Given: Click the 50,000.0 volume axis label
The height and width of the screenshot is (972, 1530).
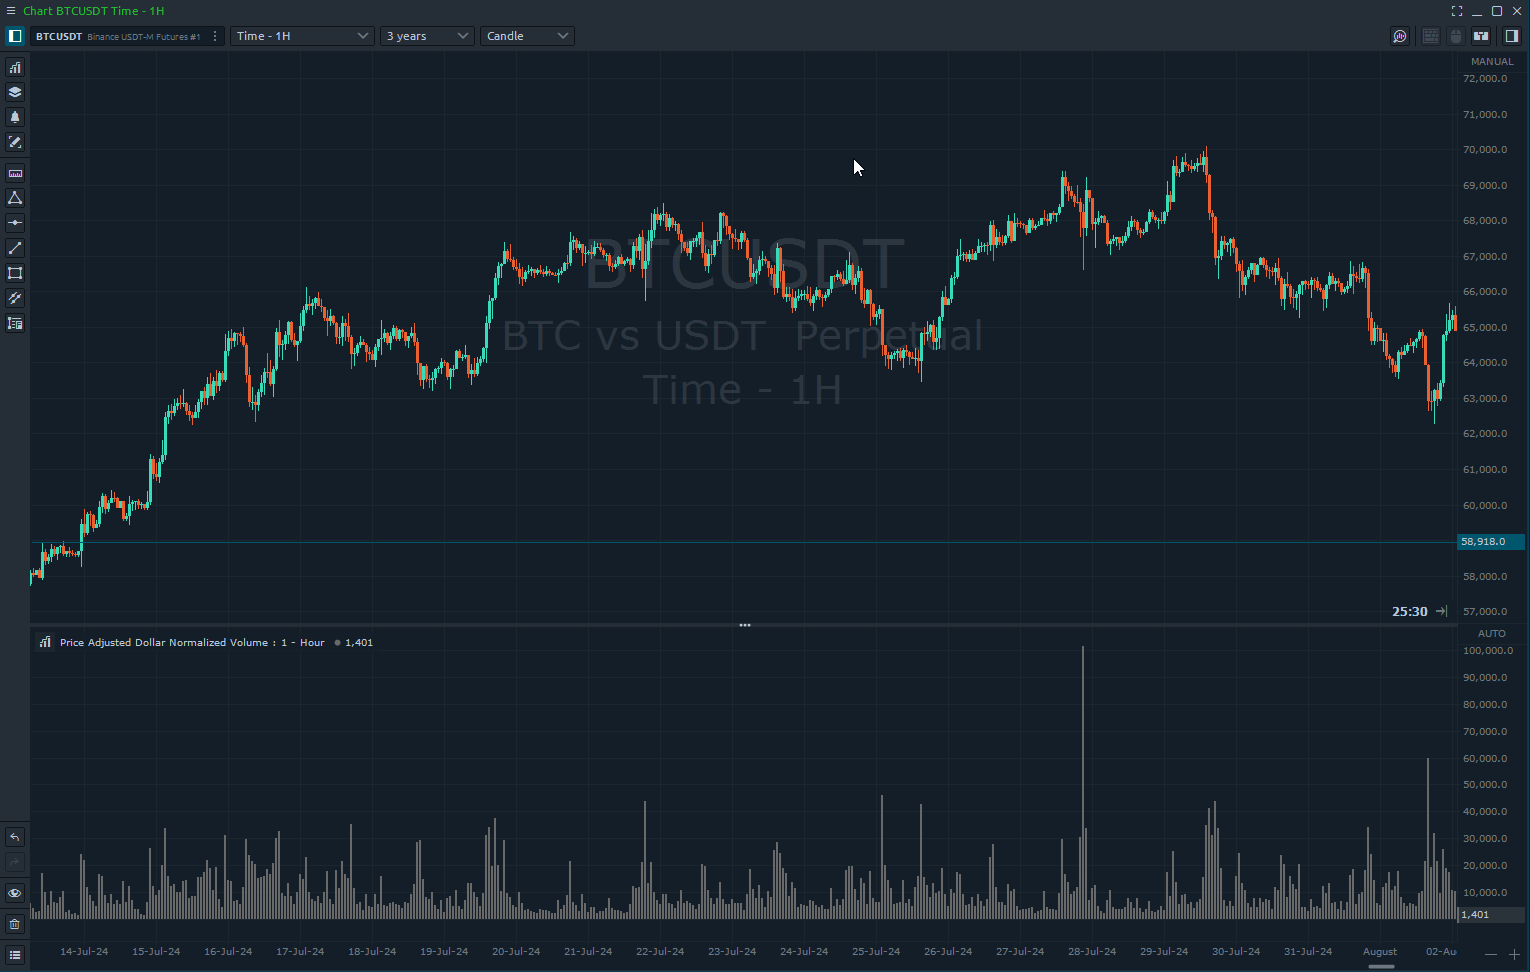Looking at the screenshot, I should pyautogui.click(x=1485, y=785).
